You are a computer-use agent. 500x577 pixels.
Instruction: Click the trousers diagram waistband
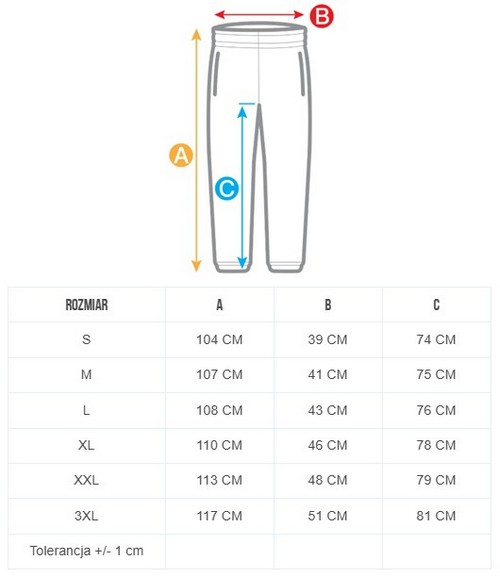coord(259,34)
